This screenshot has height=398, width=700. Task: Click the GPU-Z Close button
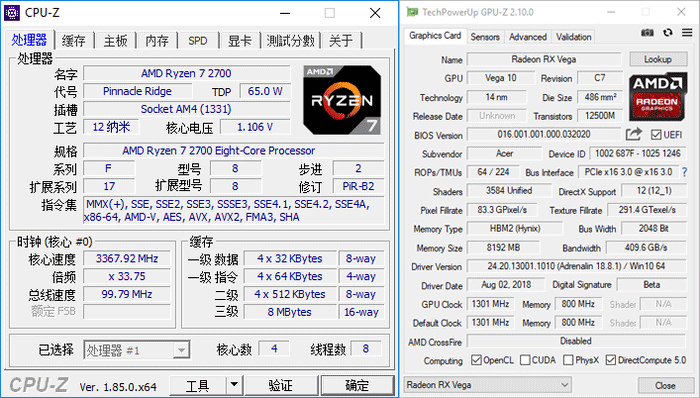(665, 385)
